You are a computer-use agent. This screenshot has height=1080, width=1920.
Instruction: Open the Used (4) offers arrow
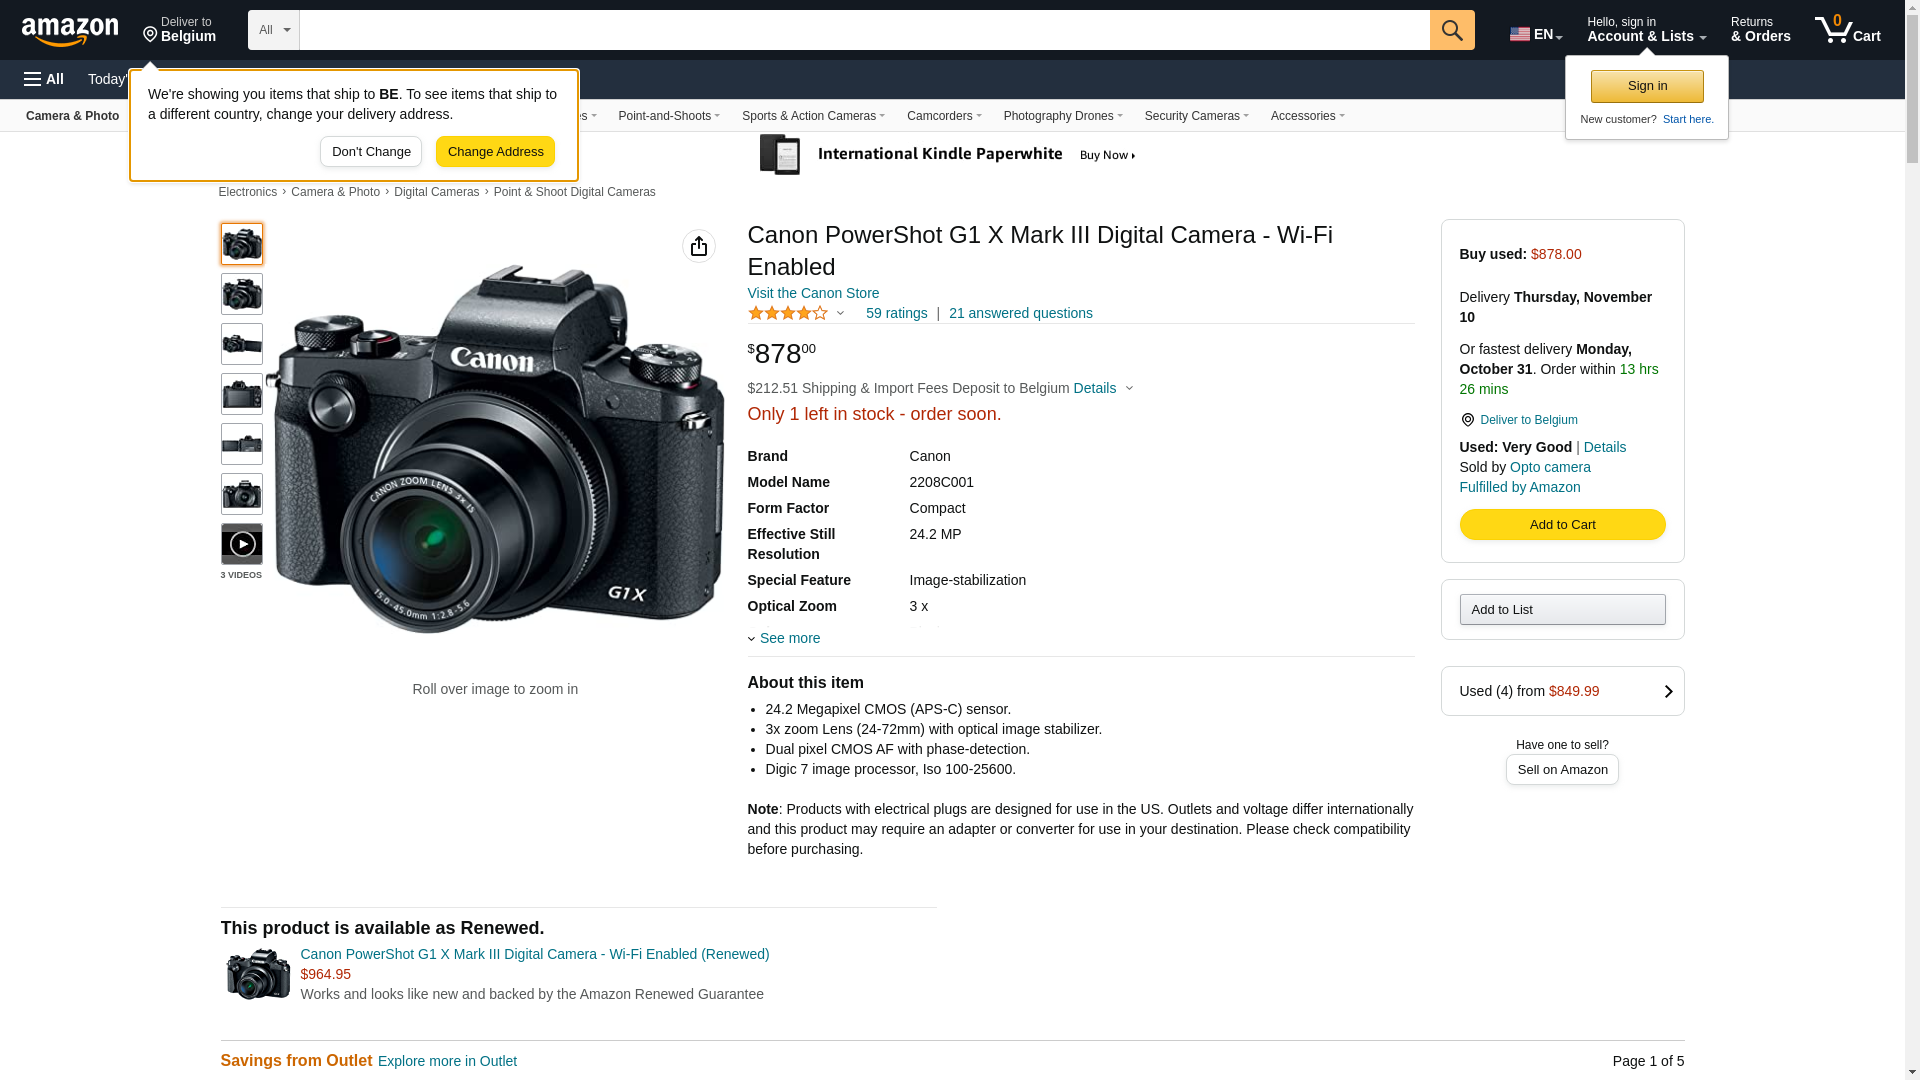(1668, 691)
